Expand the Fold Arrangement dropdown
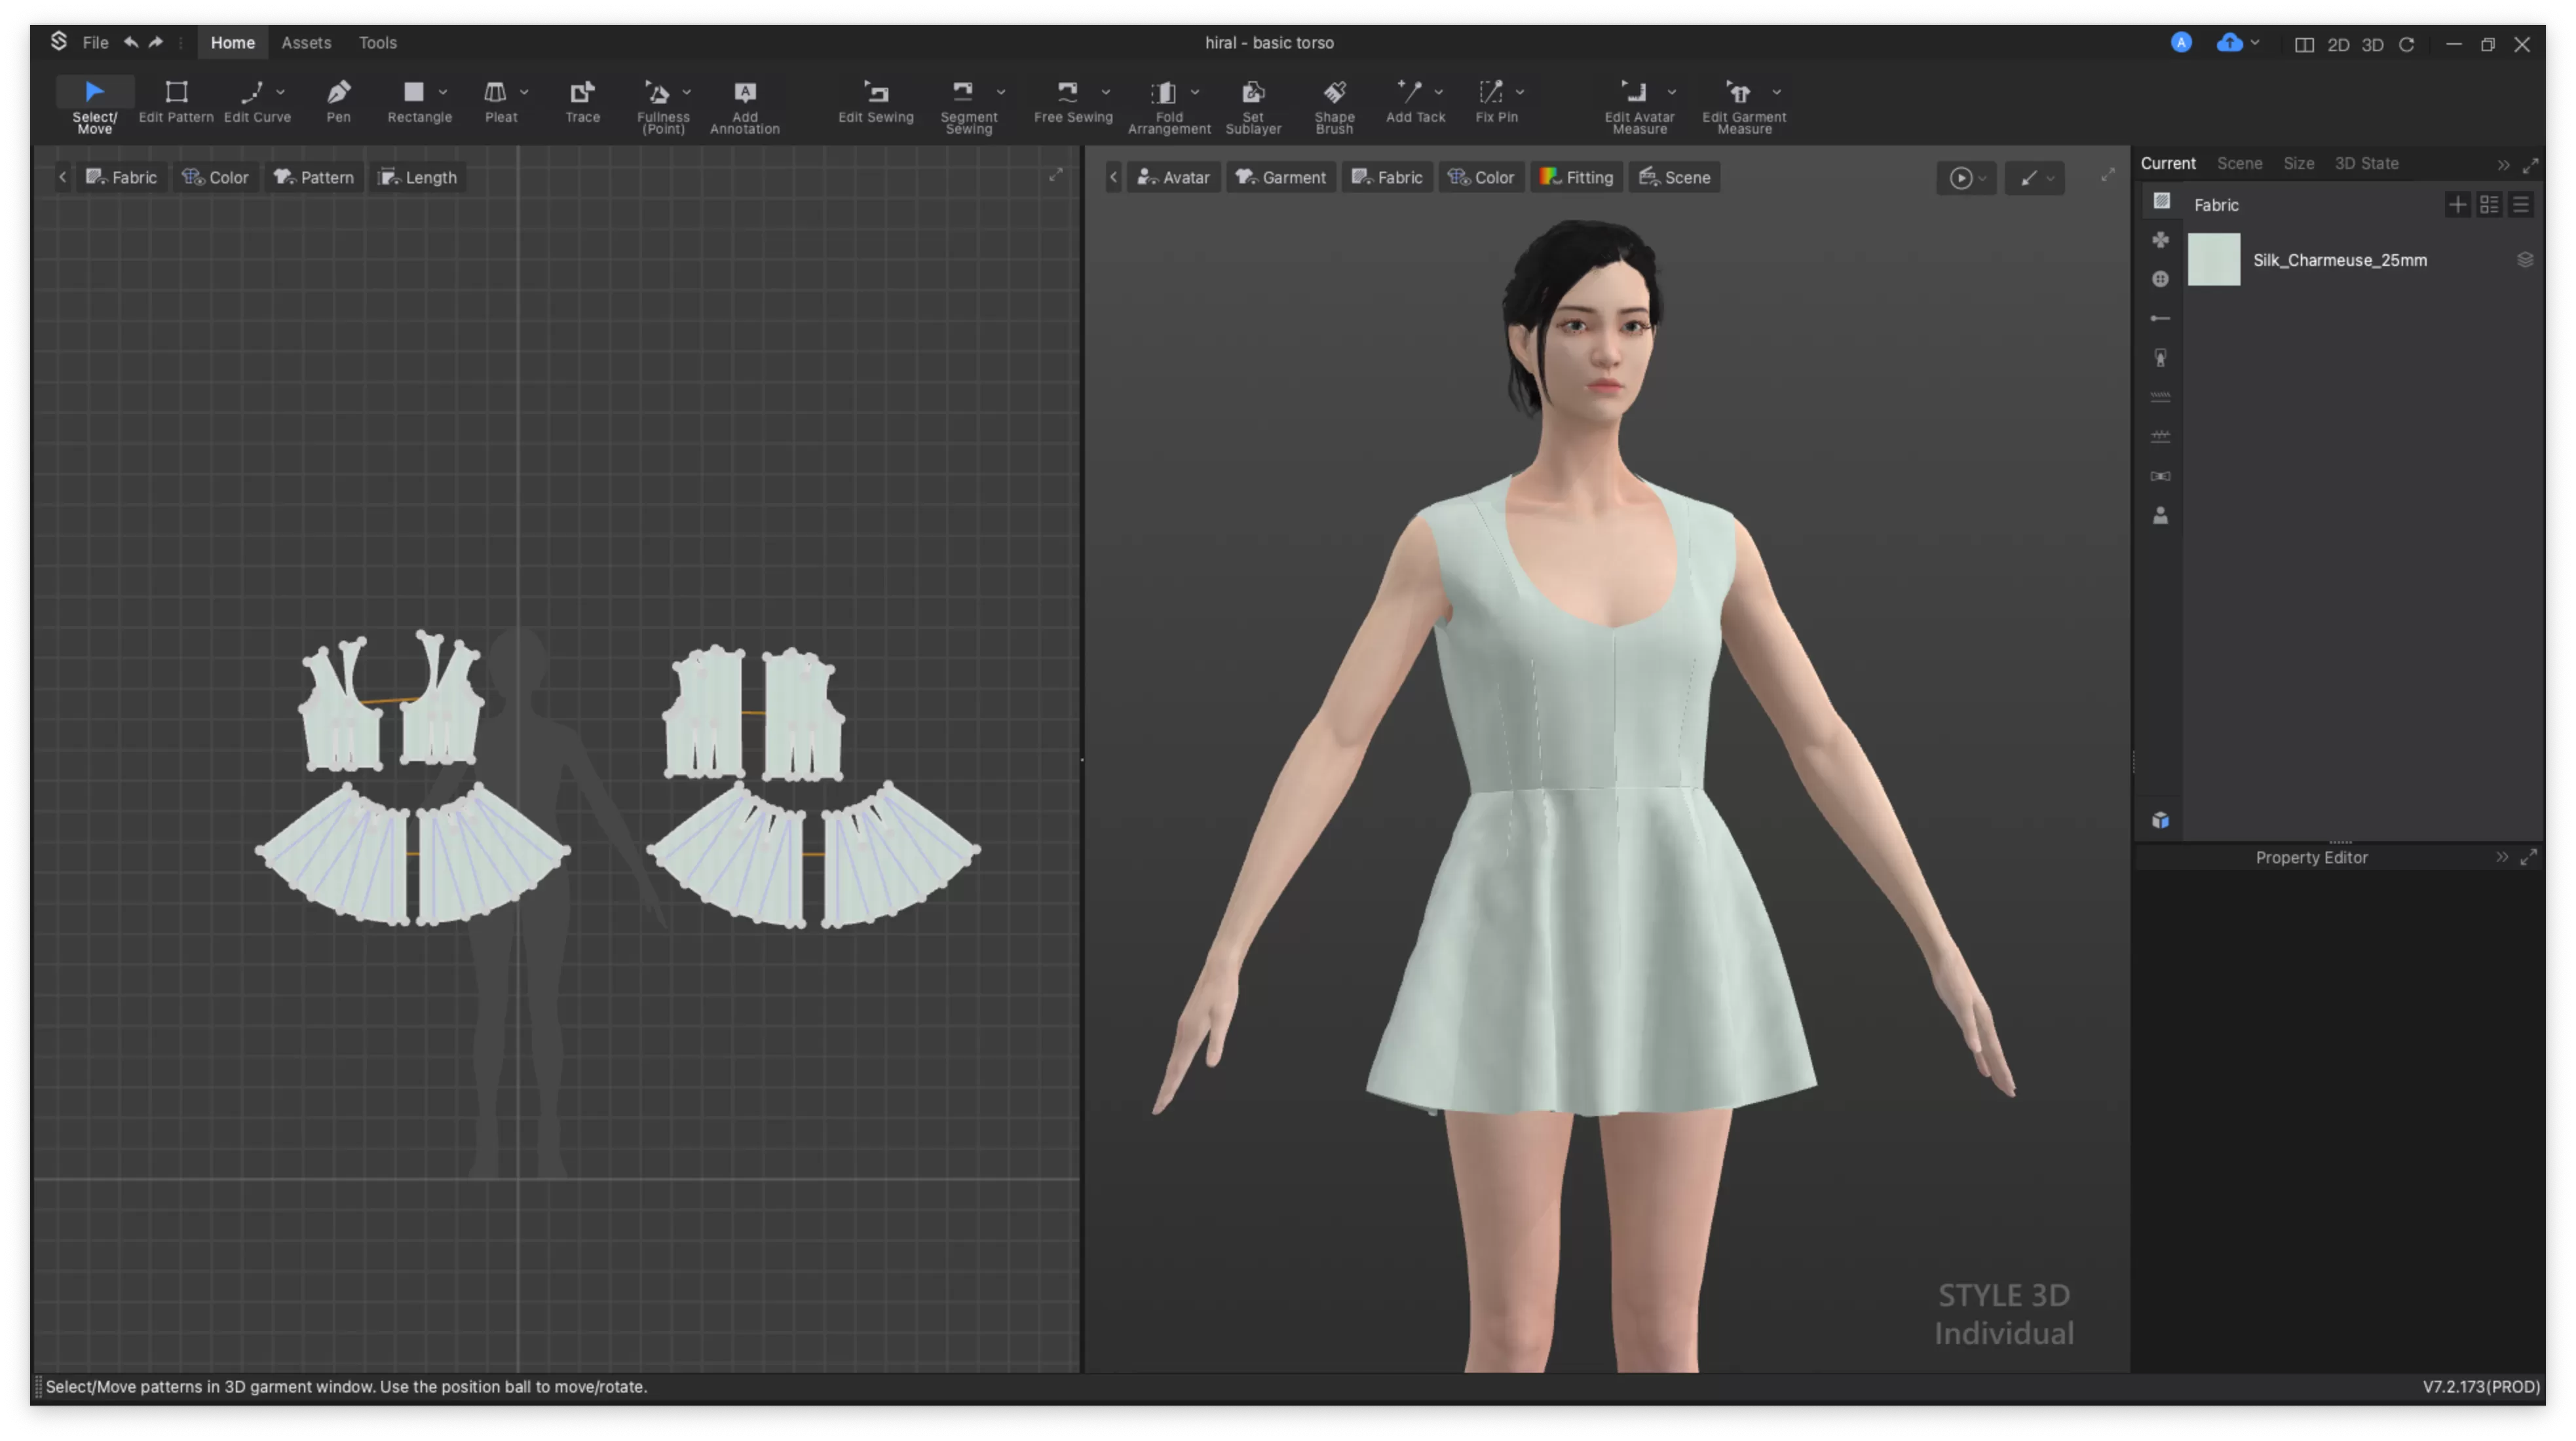The width and height of the screenshot is (2576, 1441). click(x=1196, y=93)
